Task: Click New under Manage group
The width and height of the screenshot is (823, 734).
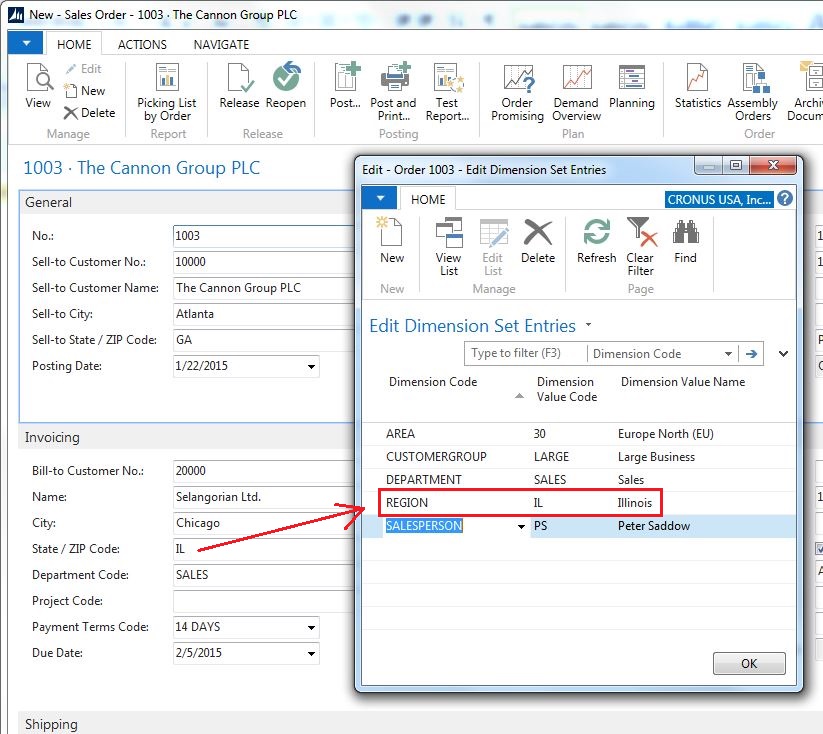Action: tap(85, 91)
